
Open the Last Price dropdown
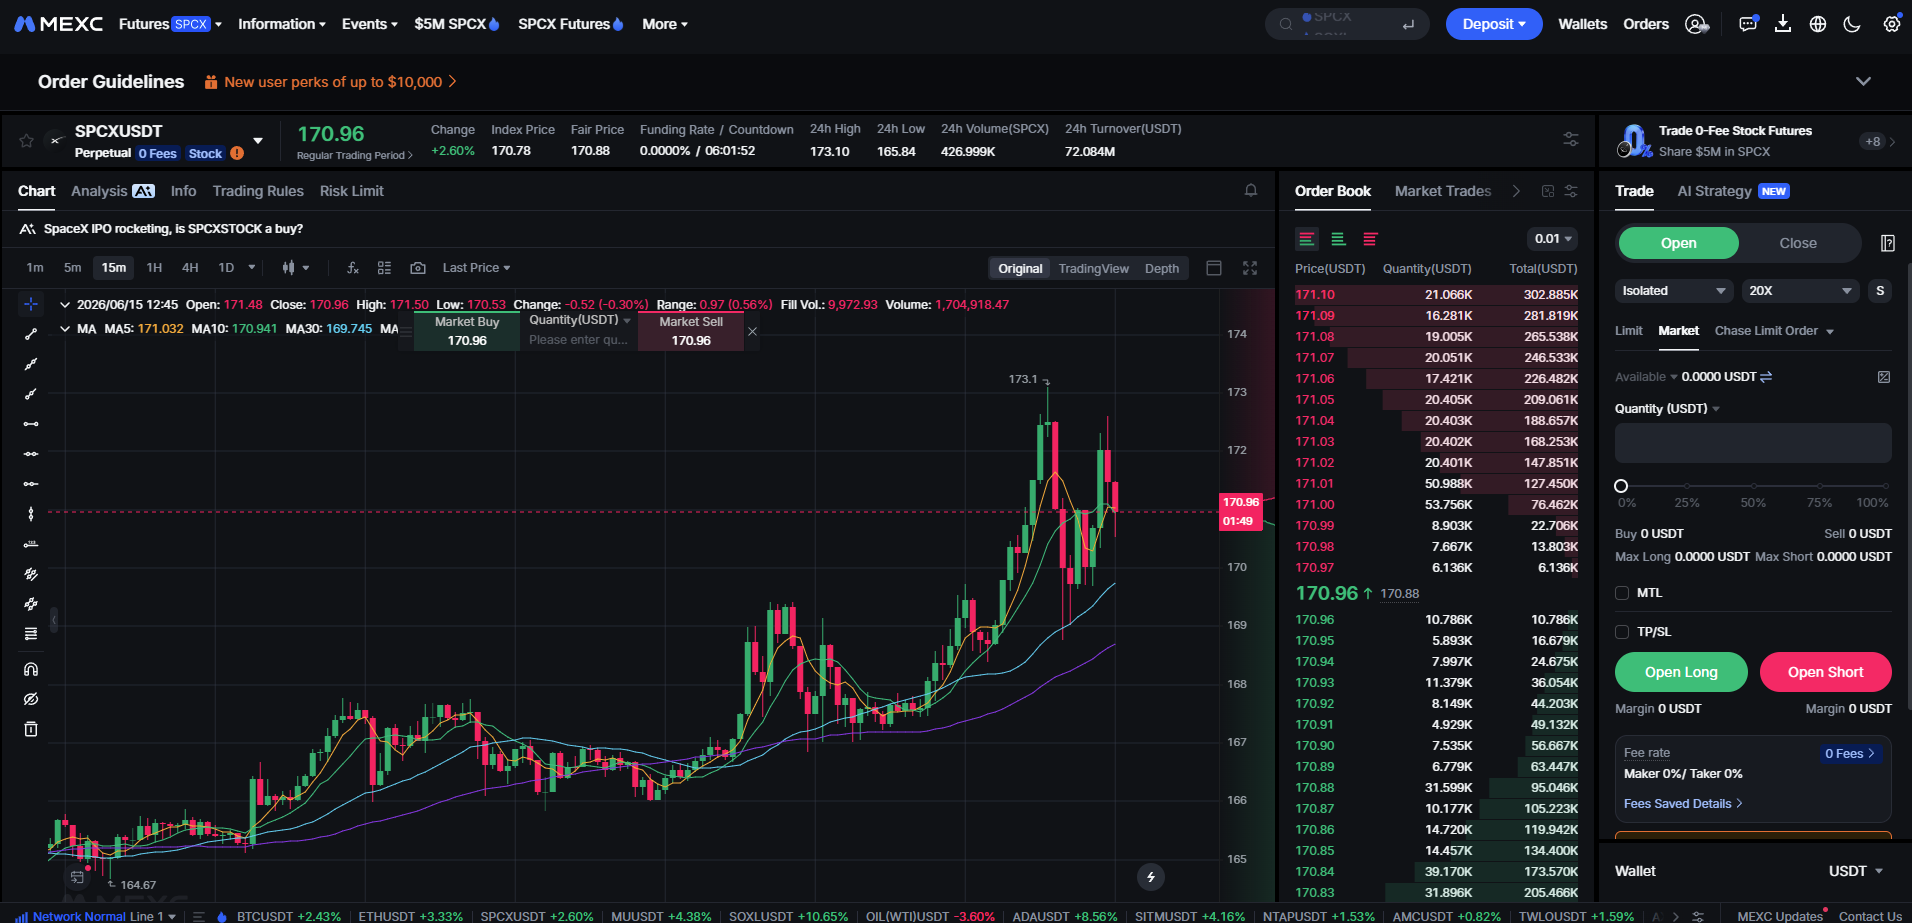(476, 268)
